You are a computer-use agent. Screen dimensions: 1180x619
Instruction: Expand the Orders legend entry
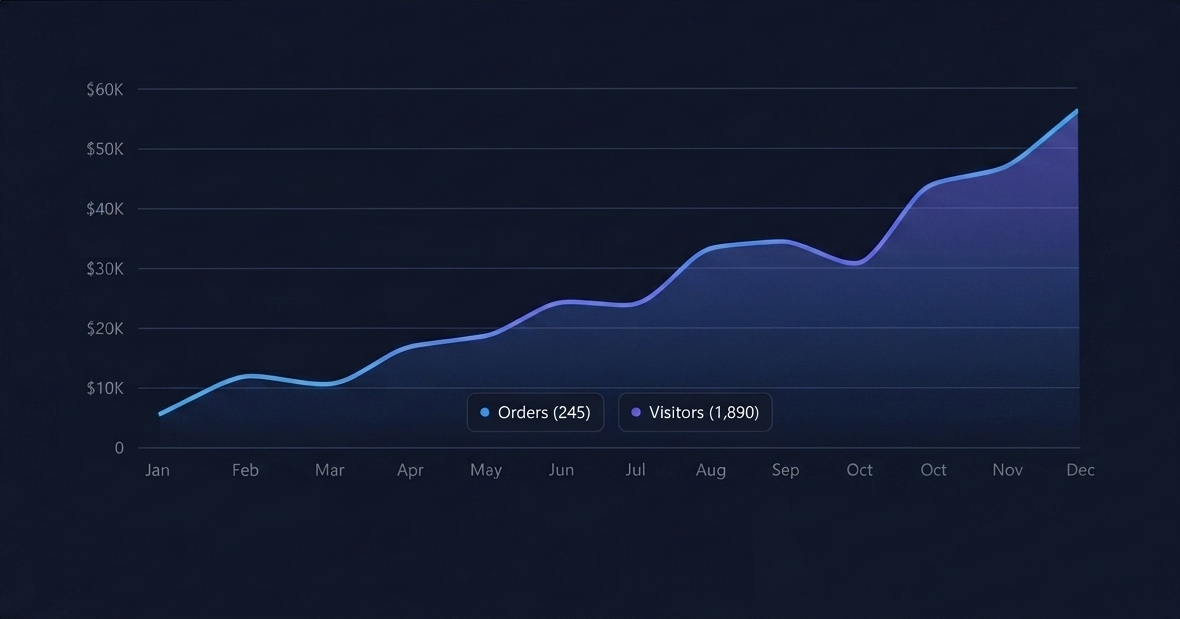(x=535, y=412)
